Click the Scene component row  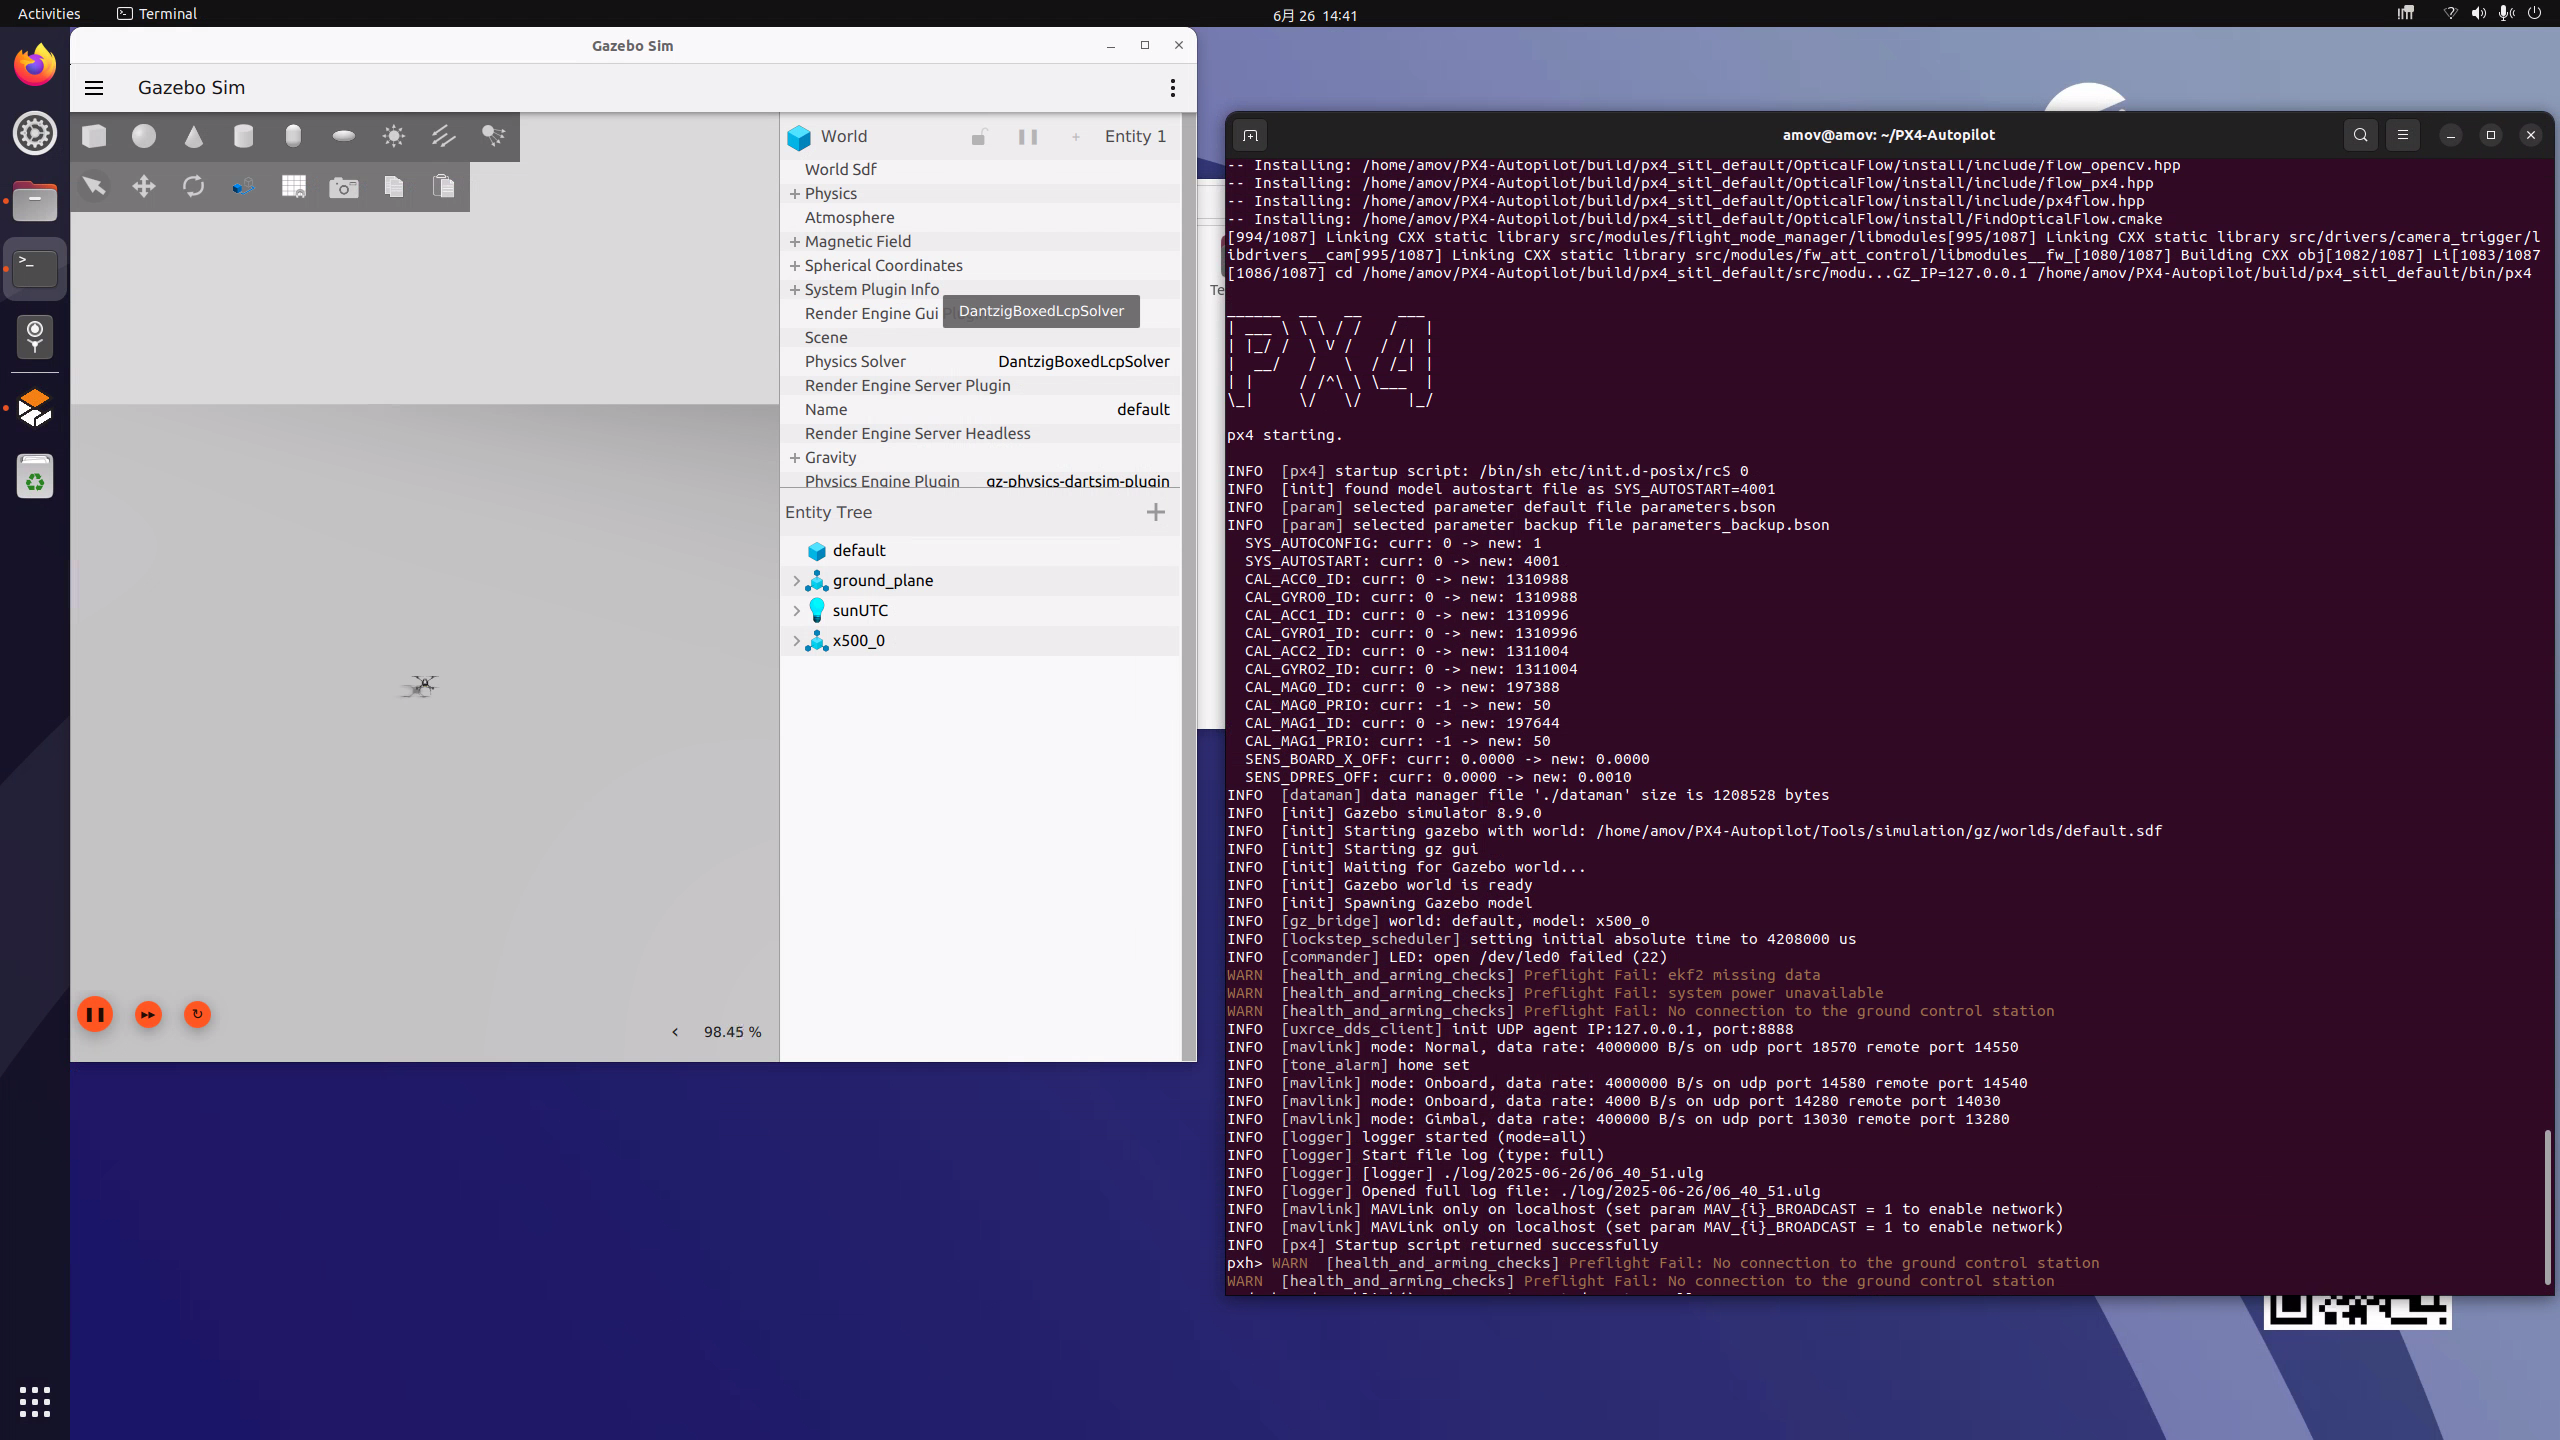coord(981,338)
